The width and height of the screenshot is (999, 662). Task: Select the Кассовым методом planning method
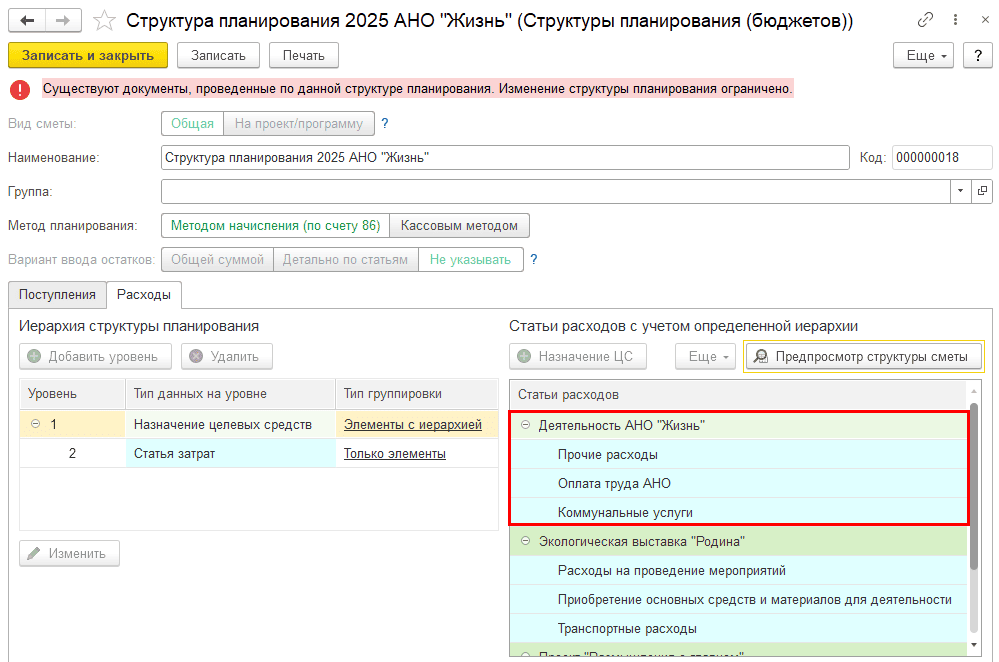(x=459, y=226)
